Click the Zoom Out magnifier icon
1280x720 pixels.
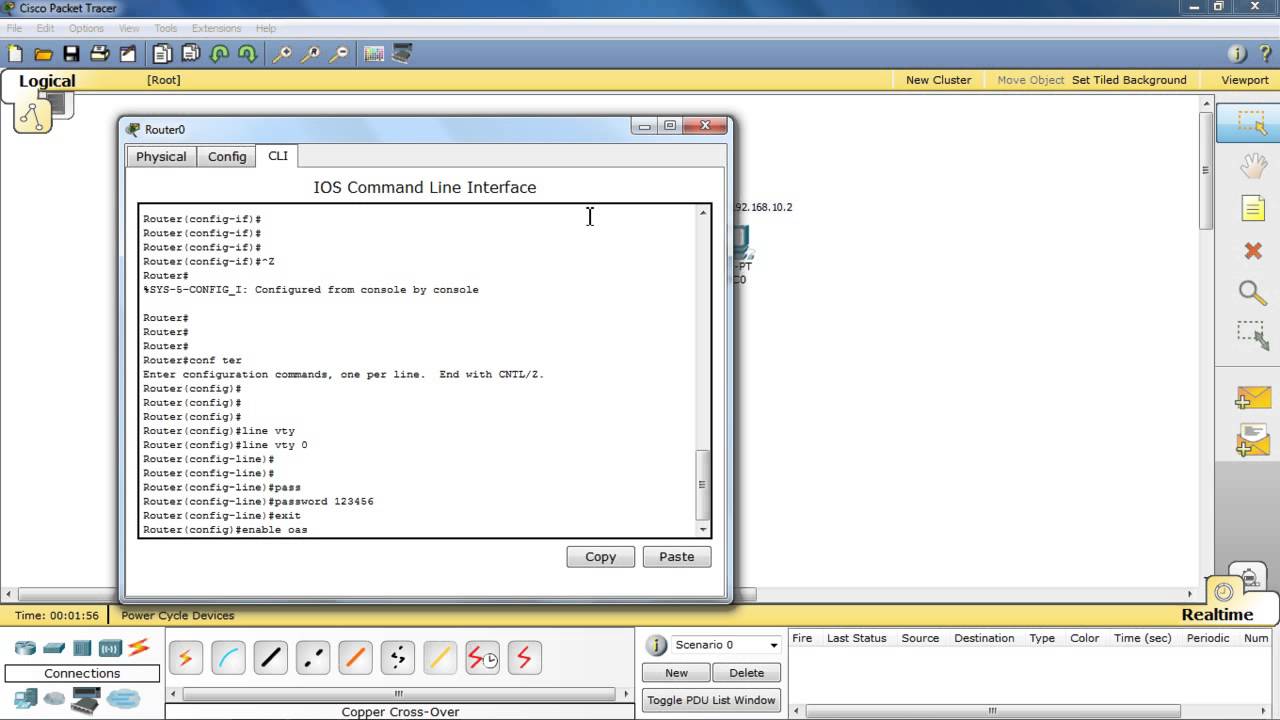pyautogui.click(x=339, y=54)
